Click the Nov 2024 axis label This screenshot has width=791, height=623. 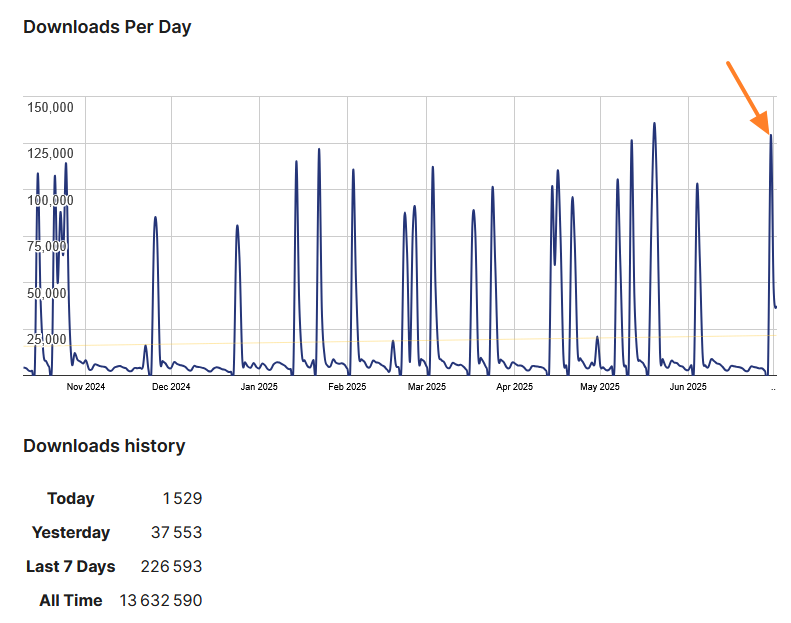click(x=86, y=387)
